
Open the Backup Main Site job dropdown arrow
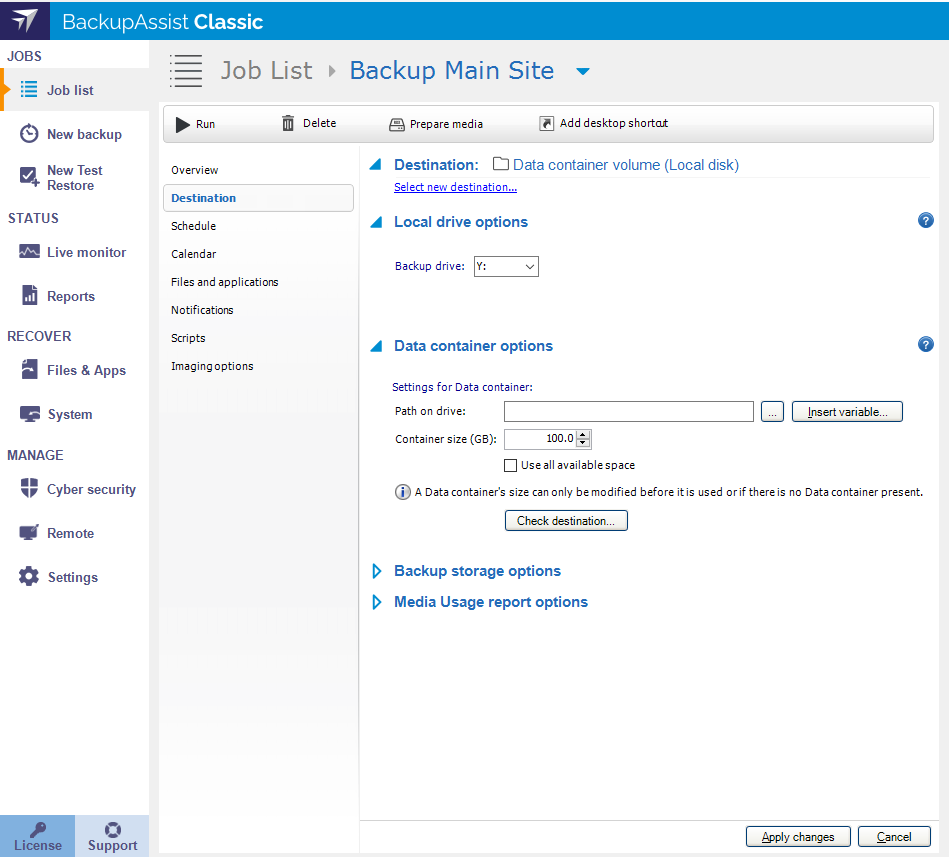point(583,71)
